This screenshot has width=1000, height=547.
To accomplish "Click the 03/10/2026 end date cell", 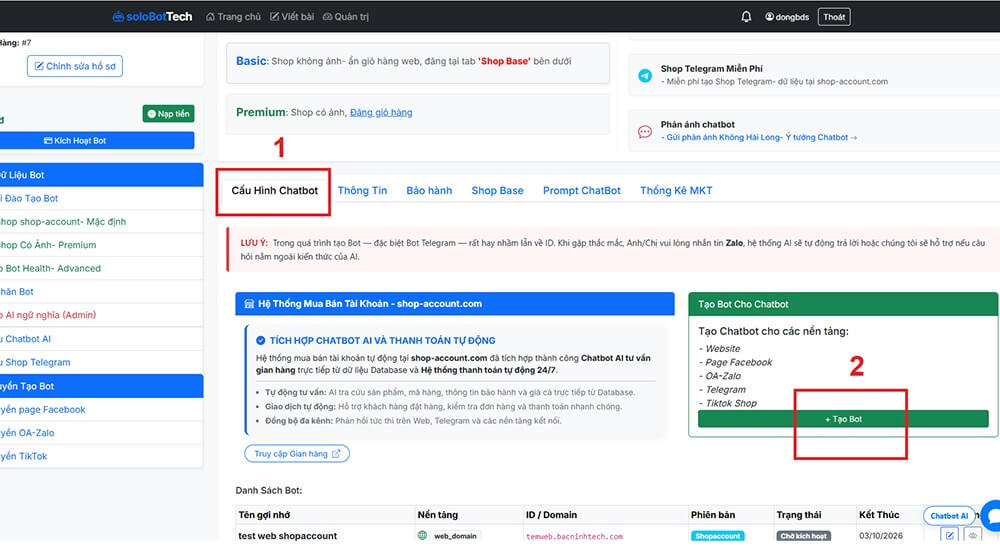I will pos(881,536).
